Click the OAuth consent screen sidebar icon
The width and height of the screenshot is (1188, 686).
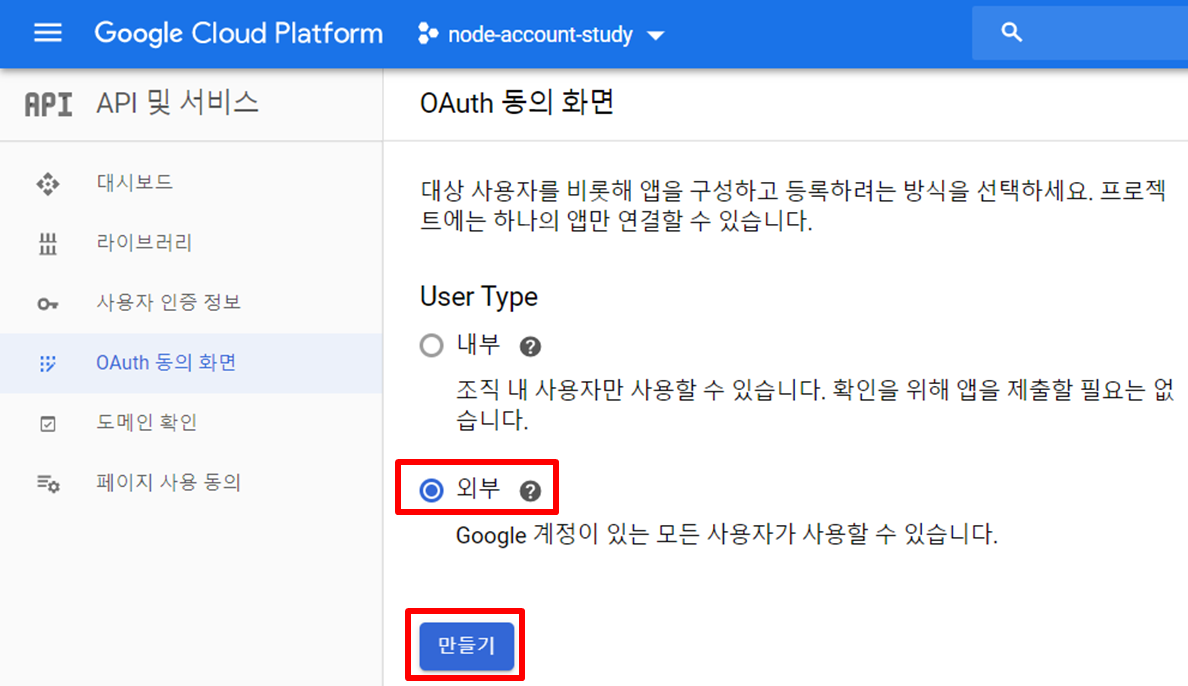tap(48, 364)
